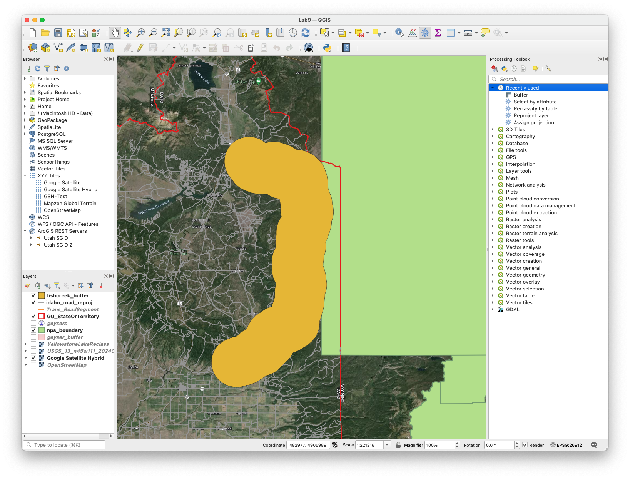Toggle visibility of the road reproj line layer

(33, 303)
